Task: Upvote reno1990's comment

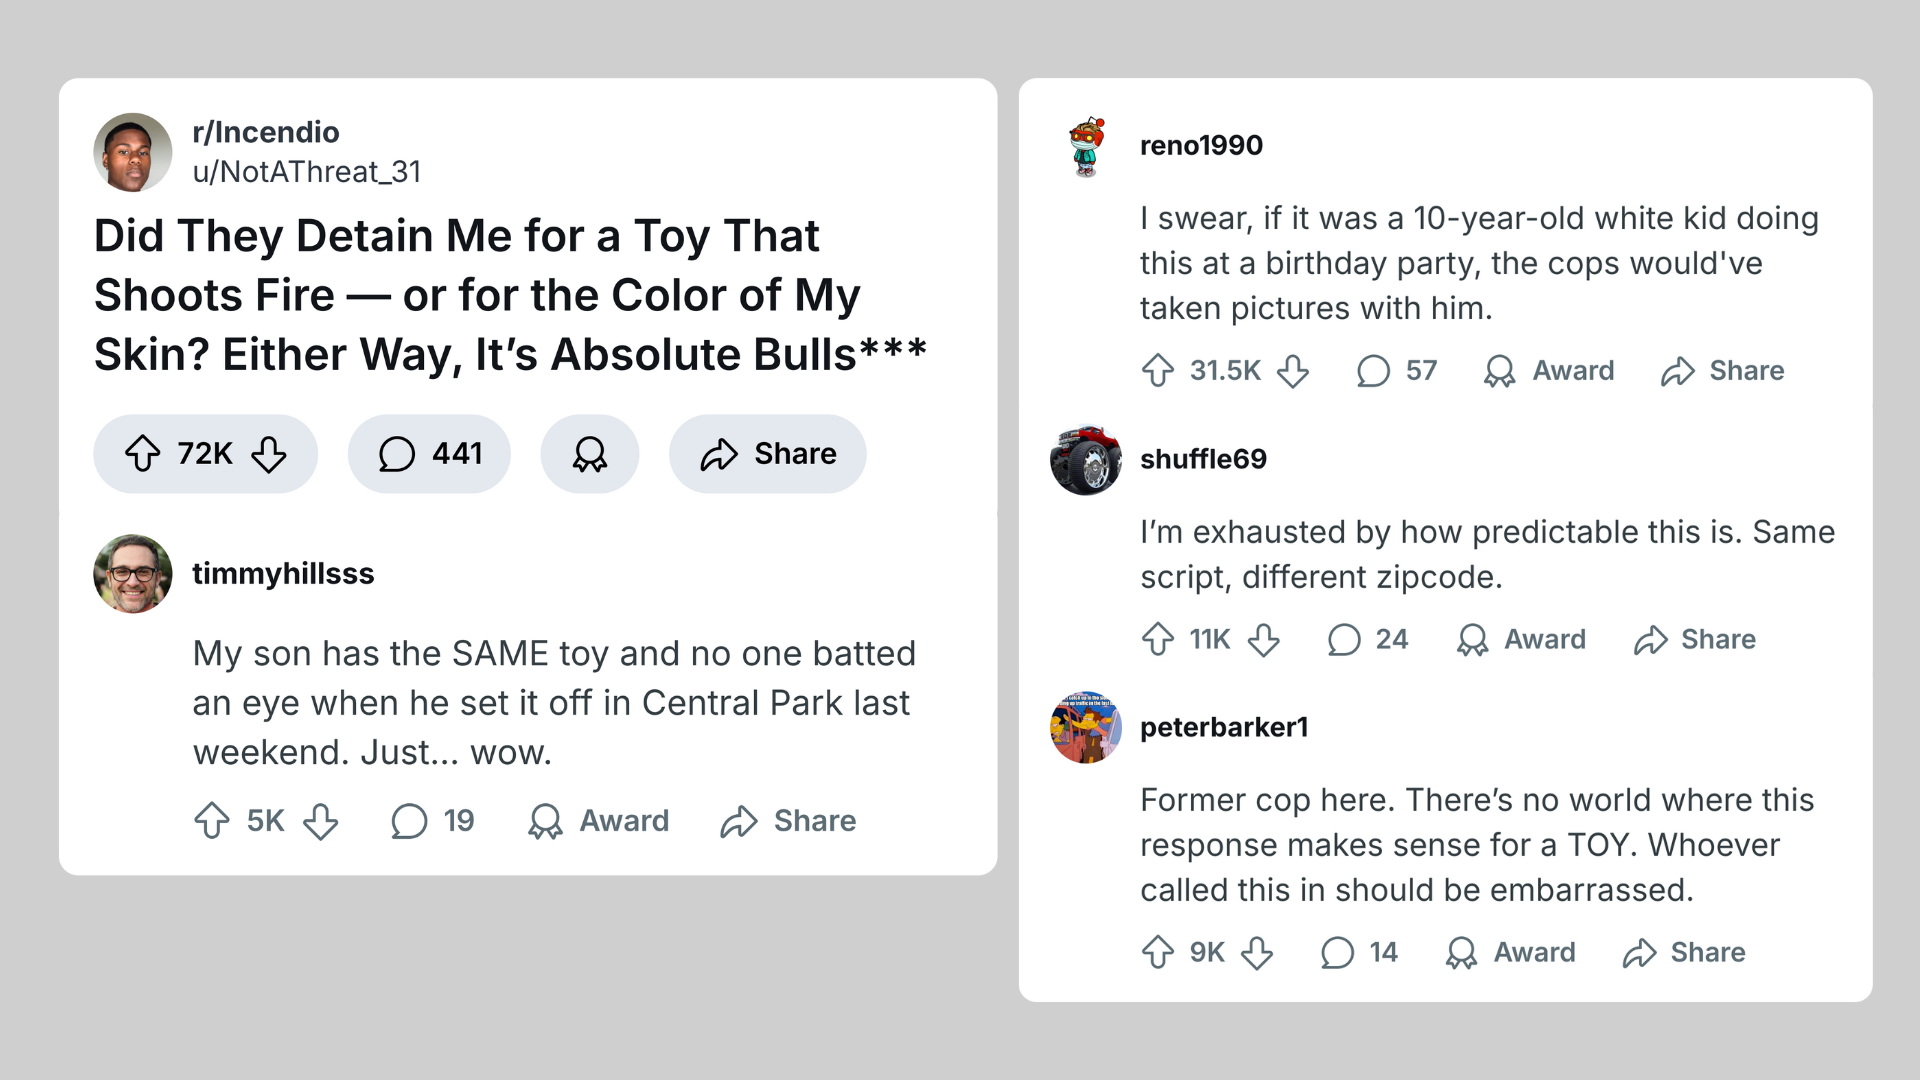Action: (x=1158, y=371)
